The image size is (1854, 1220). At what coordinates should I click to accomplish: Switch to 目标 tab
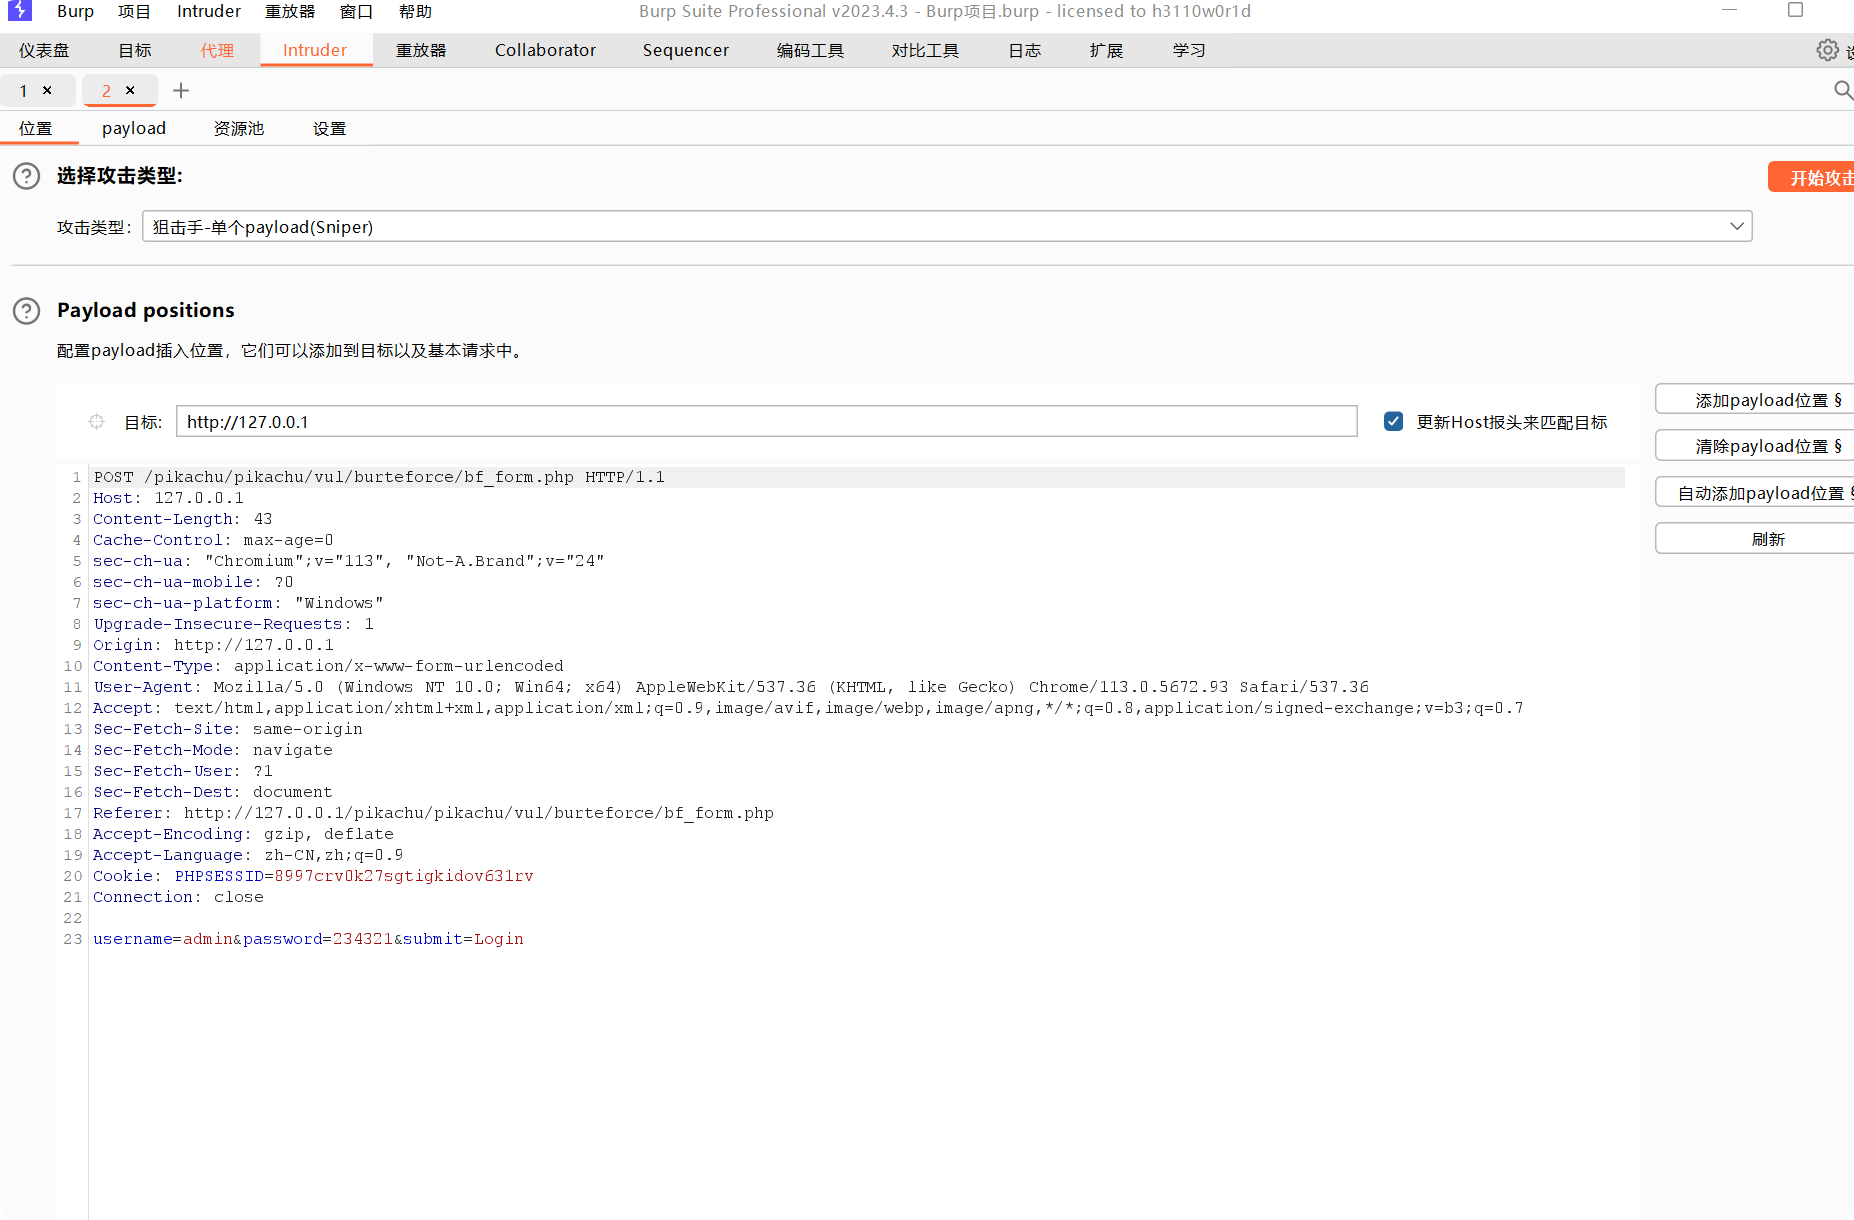(x=135, y=50)
